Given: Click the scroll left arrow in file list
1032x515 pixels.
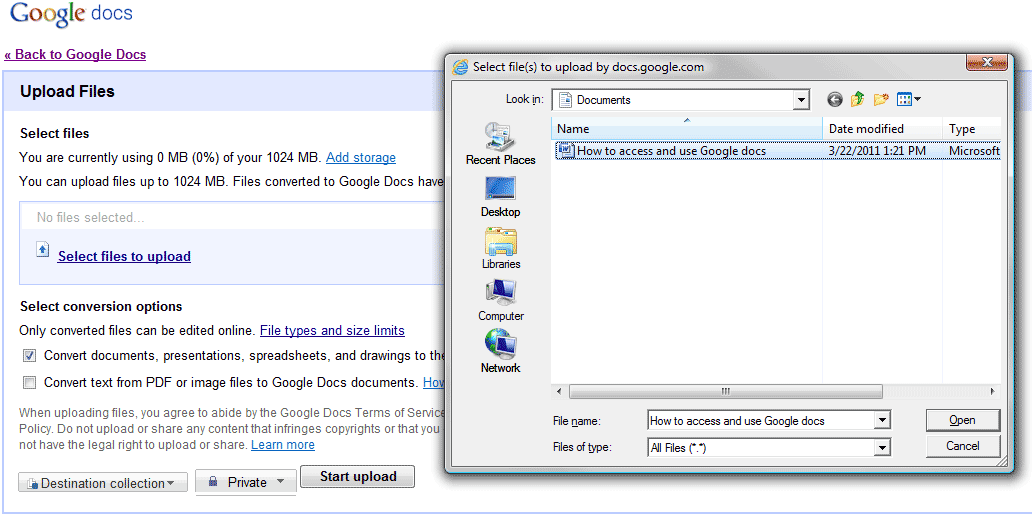Looking at the screenshot, I should [559, 391].
